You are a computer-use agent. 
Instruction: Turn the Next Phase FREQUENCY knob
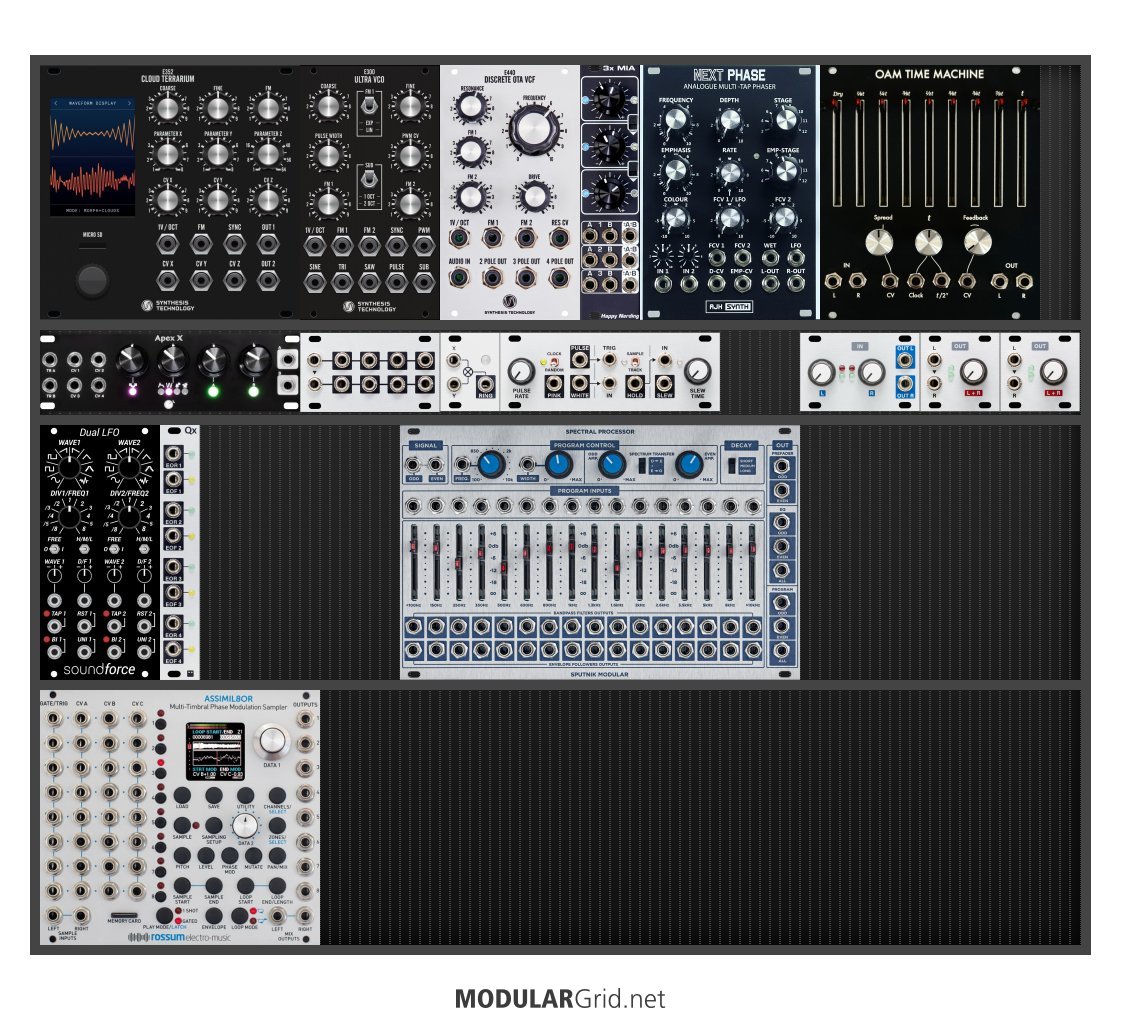point(676,119)
